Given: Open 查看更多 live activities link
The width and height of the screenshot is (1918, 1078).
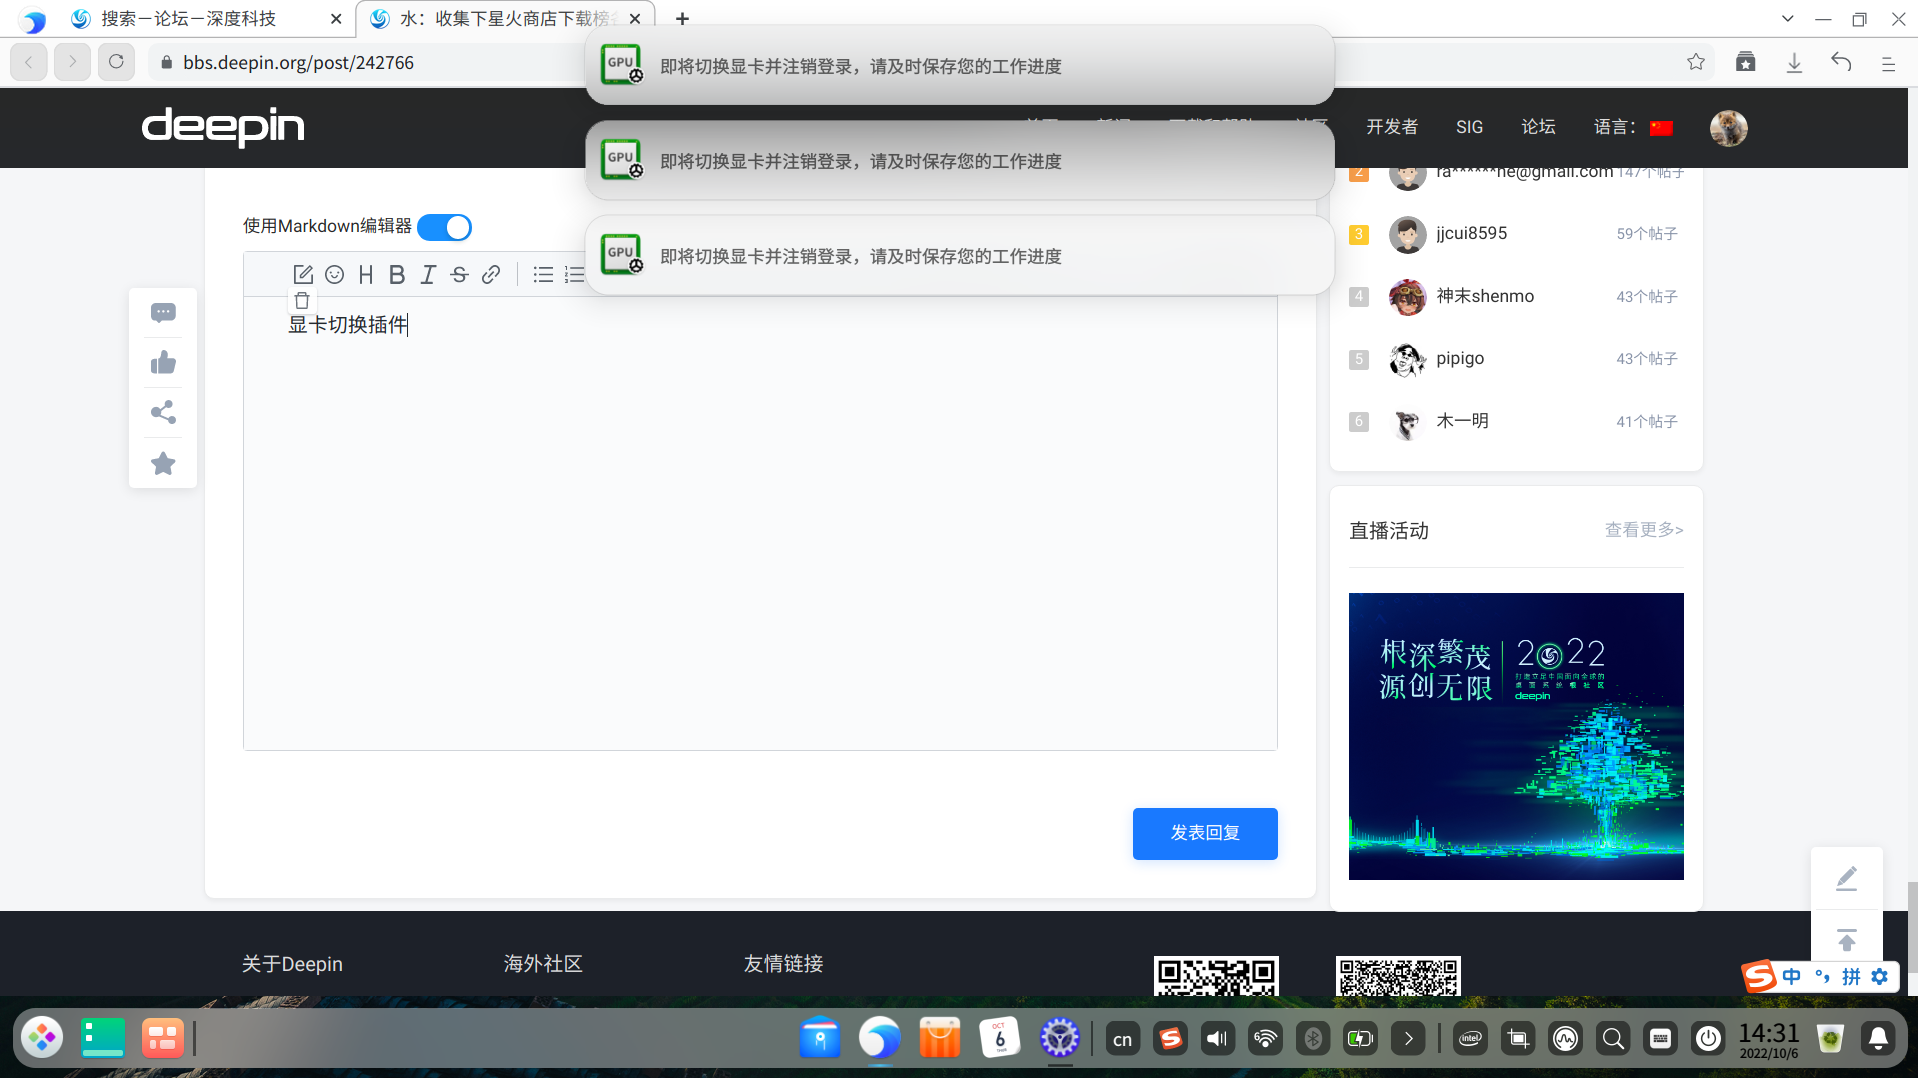Looking at the screenshot, I should (1643, 531).
